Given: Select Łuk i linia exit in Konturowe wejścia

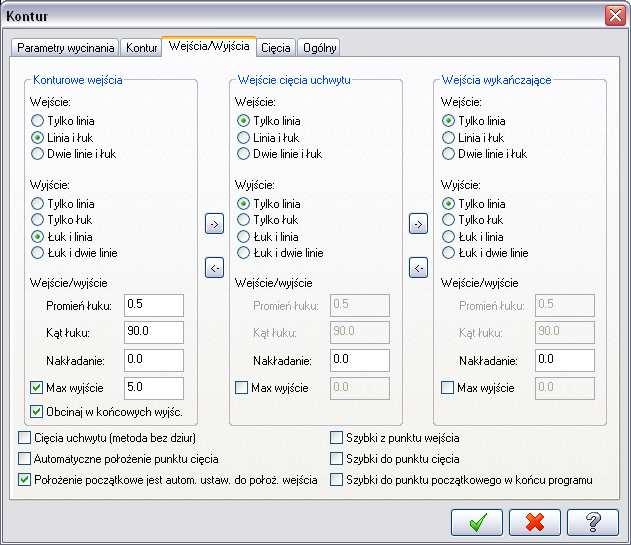Looking at the screenshot, I should 62,237.
